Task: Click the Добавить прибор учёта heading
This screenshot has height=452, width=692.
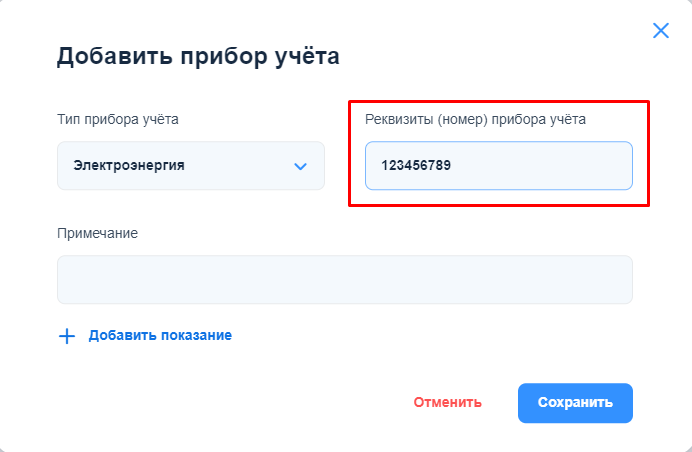Action: (198, 56)
